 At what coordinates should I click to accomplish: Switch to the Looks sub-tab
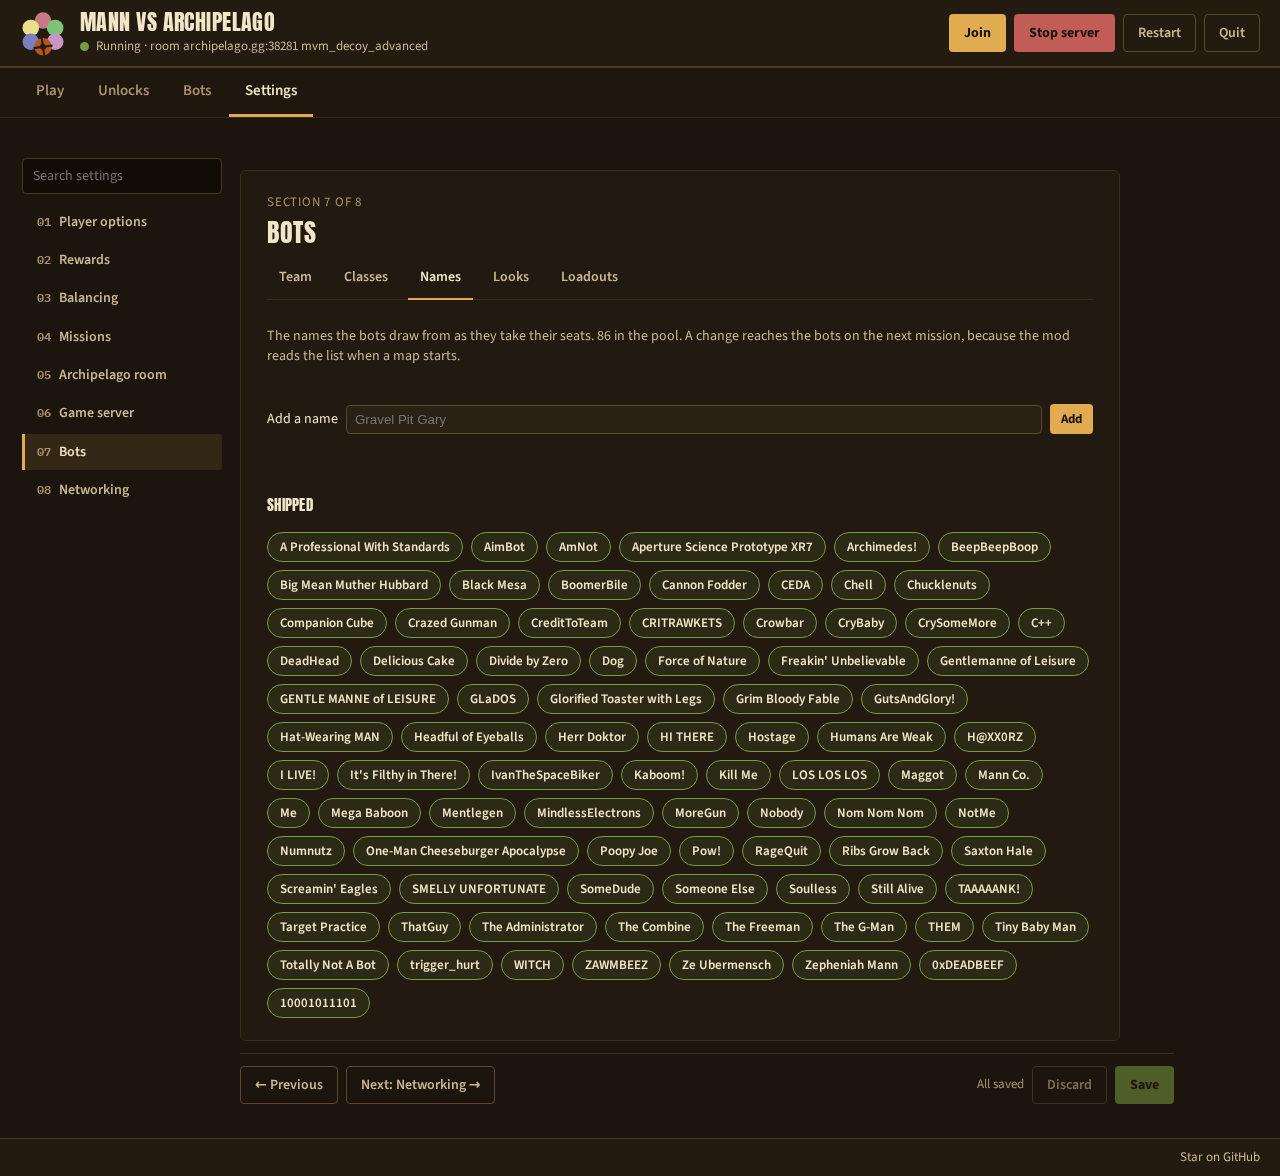tap(511, 276)
